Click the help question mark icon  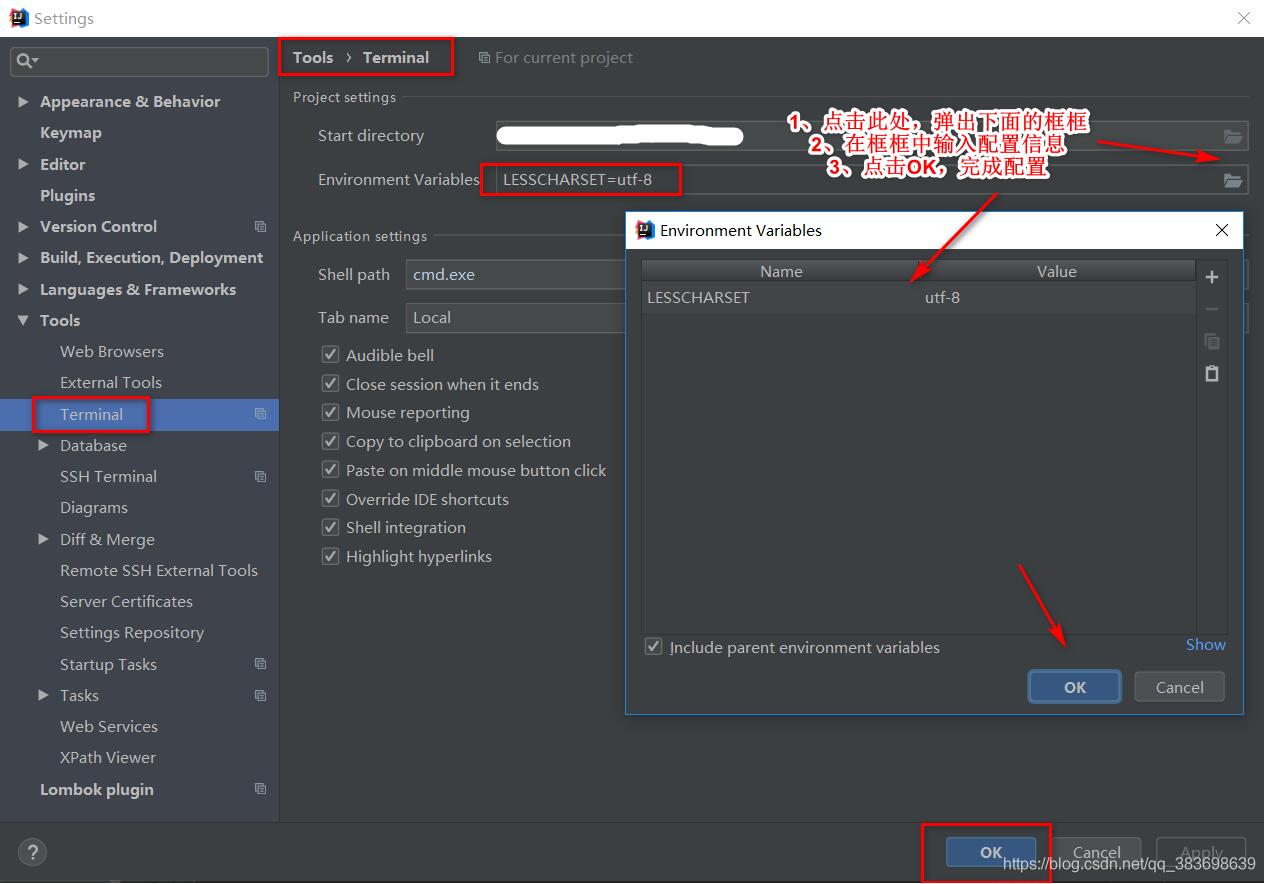pyautogui.click(x=32, y=852)
